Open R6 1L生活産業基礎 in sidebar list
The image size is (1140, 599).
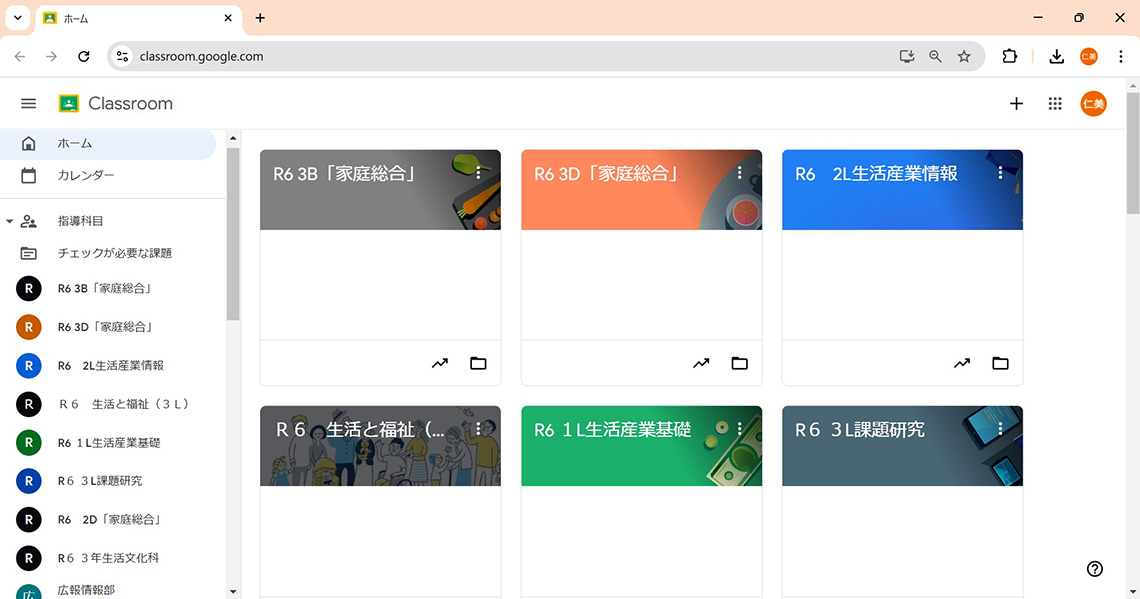tap(109, 443)
